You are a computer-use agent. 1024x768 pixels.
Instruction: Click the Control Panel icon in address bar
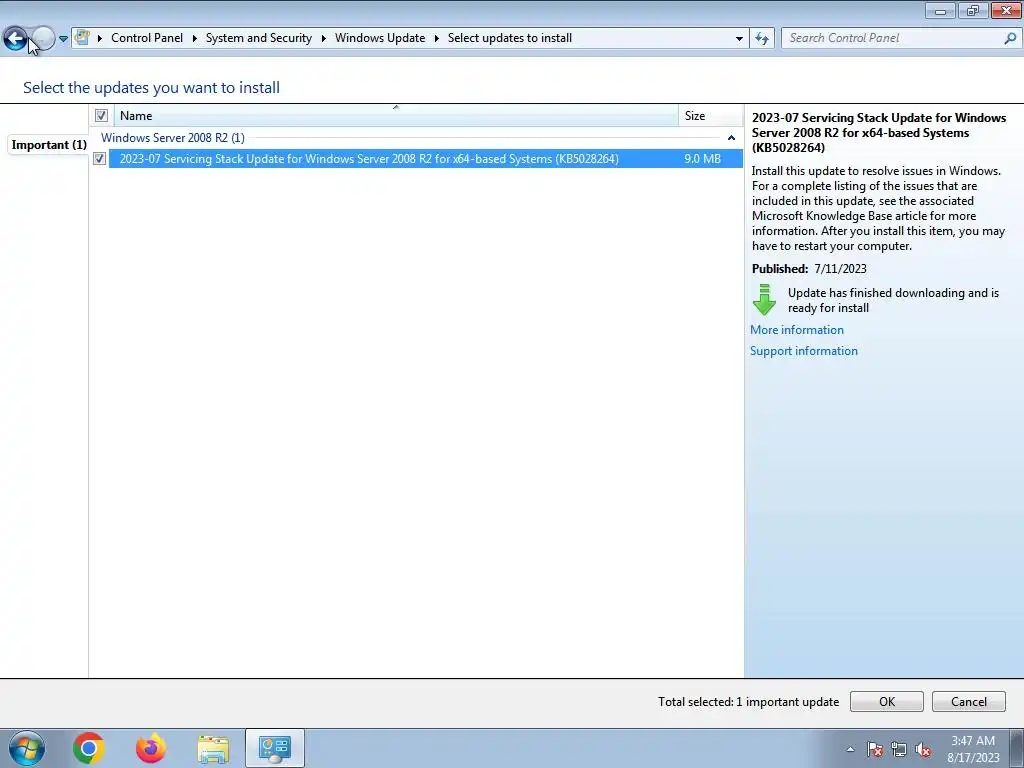click(82, 38)
